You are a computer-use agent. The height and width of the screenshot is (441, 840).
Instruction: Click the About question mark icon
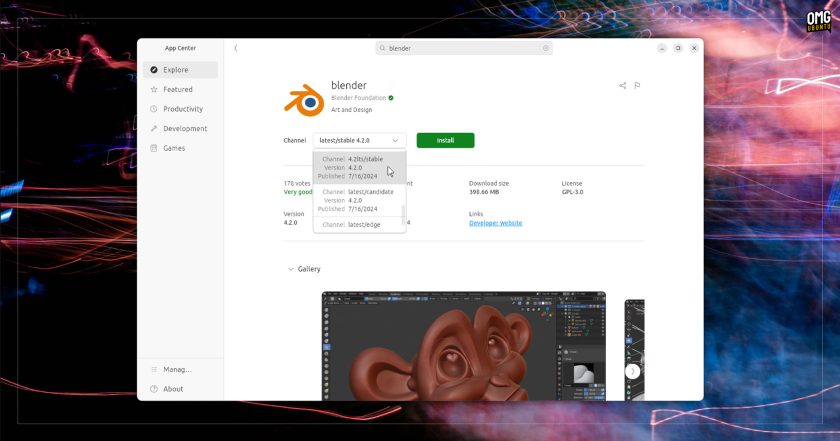click(x=154, y=389)
